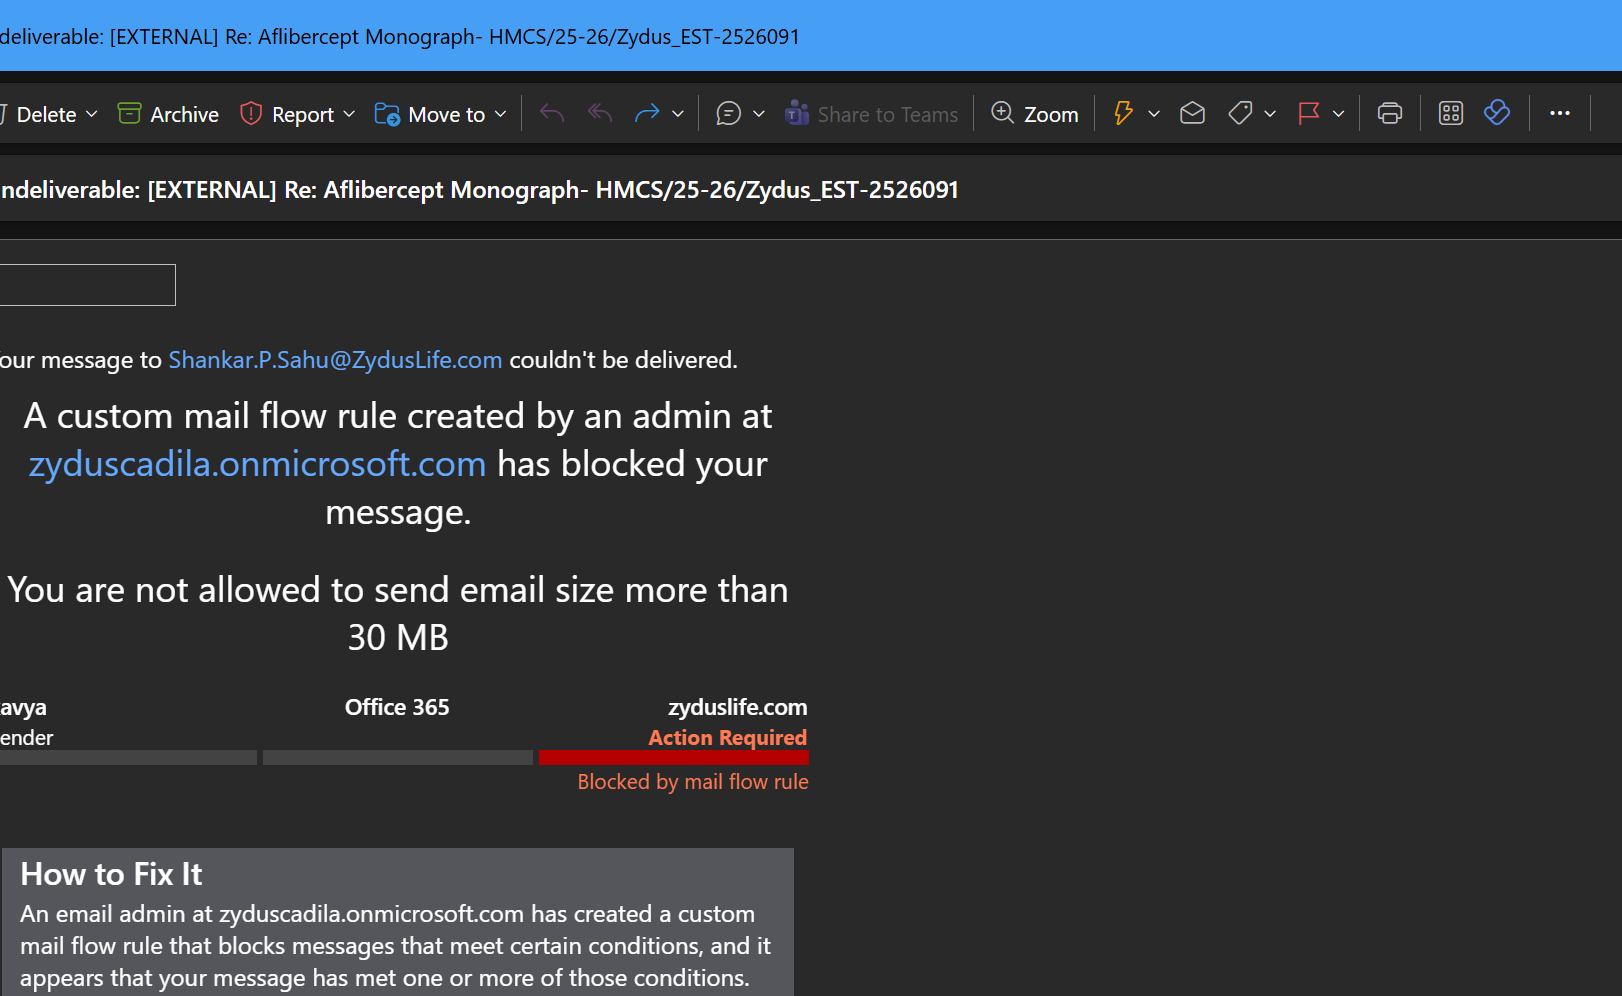Open the zyduscadila.onmicrosoft.com link
The image size is (1622, 996).
(x=257, y=464)
